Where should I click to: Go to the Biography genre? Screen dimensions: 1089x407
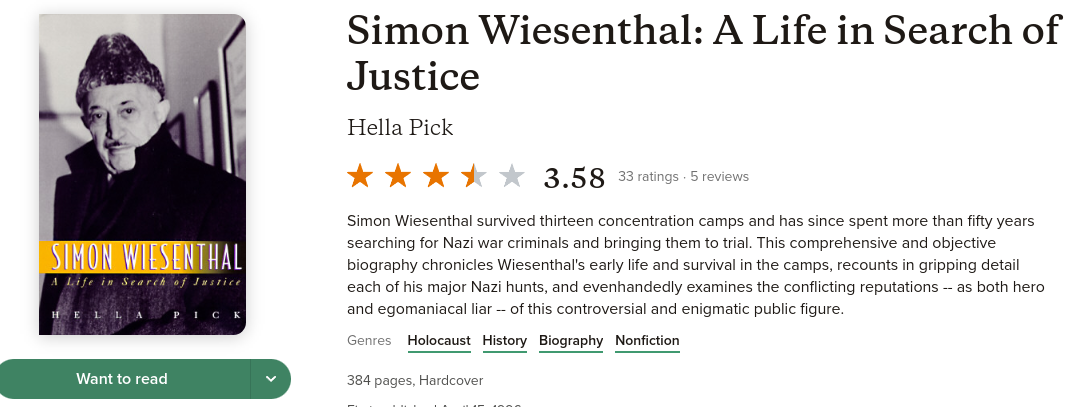pos(571,341)
